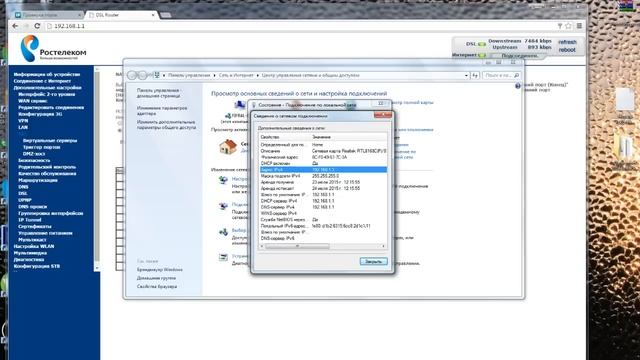Open Качество обслуживания in router menu
Image resolution: width=640 pixels, height=360 pixels.
click(x=47, y=173)
